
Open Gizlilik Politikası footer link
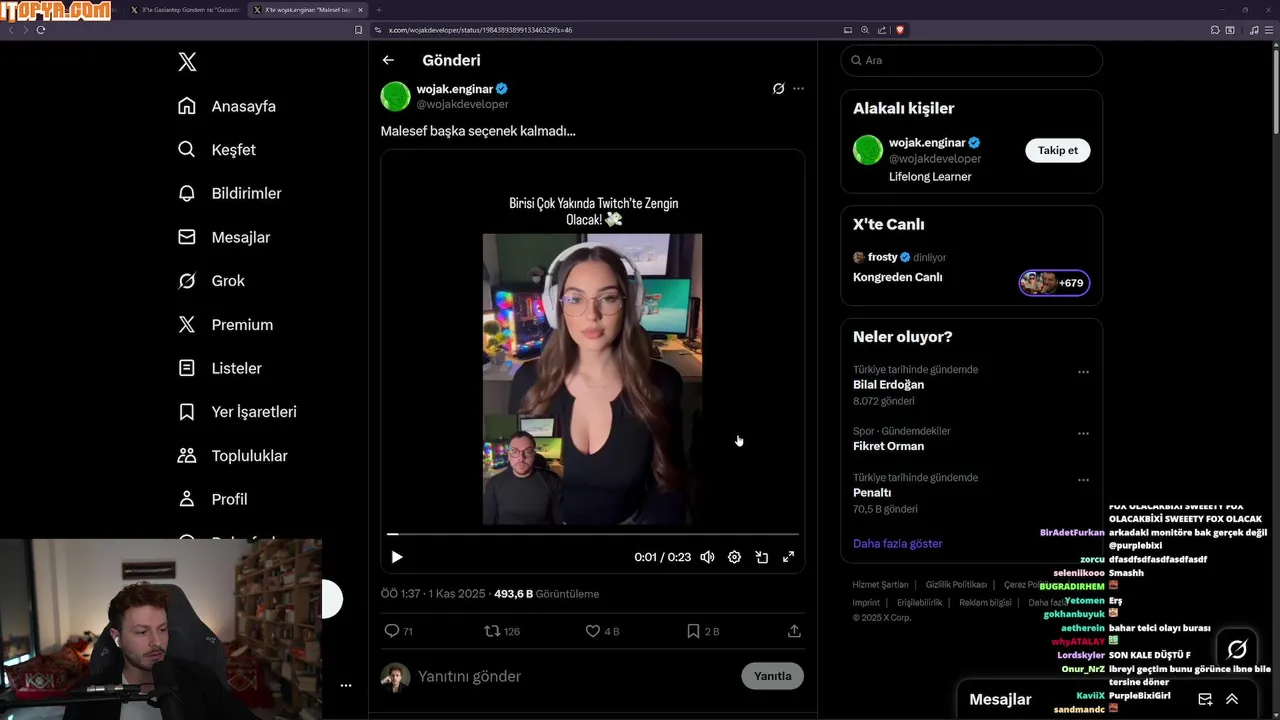956,585
